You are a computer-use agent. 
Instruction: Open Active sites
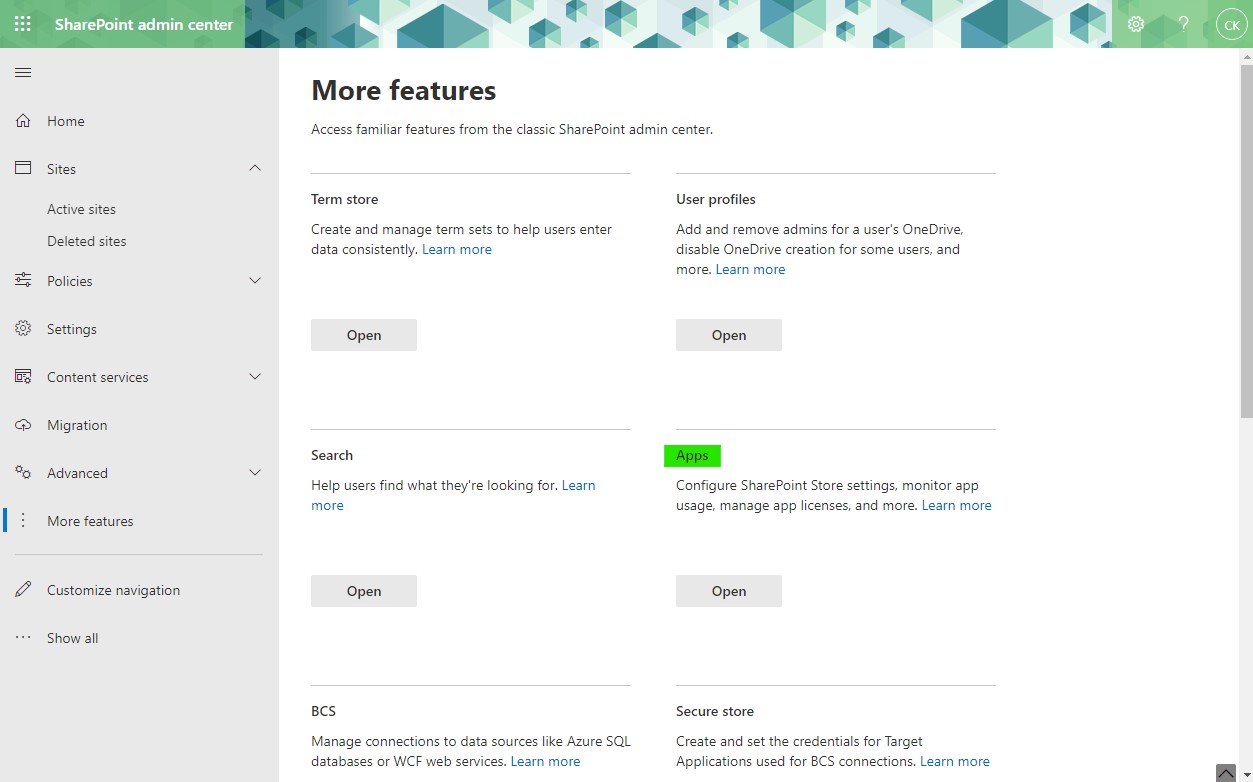tap(81, 209)
